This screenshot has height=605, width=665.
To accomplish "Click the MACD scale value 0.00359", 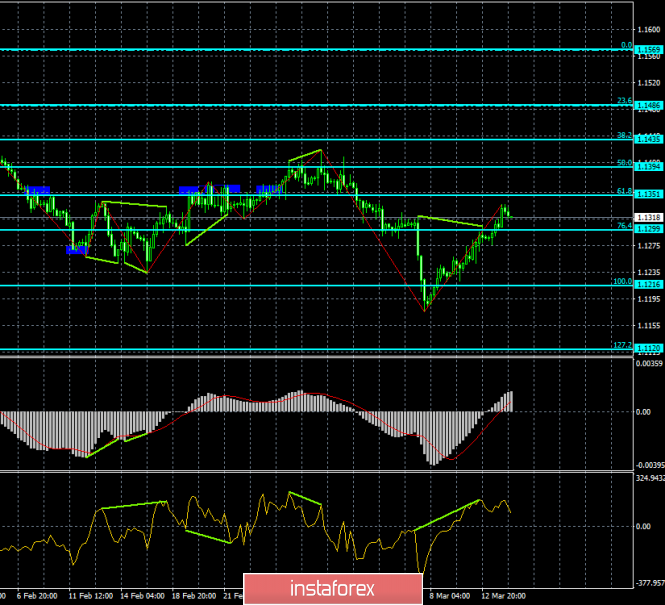I will [x=649, y=363].
